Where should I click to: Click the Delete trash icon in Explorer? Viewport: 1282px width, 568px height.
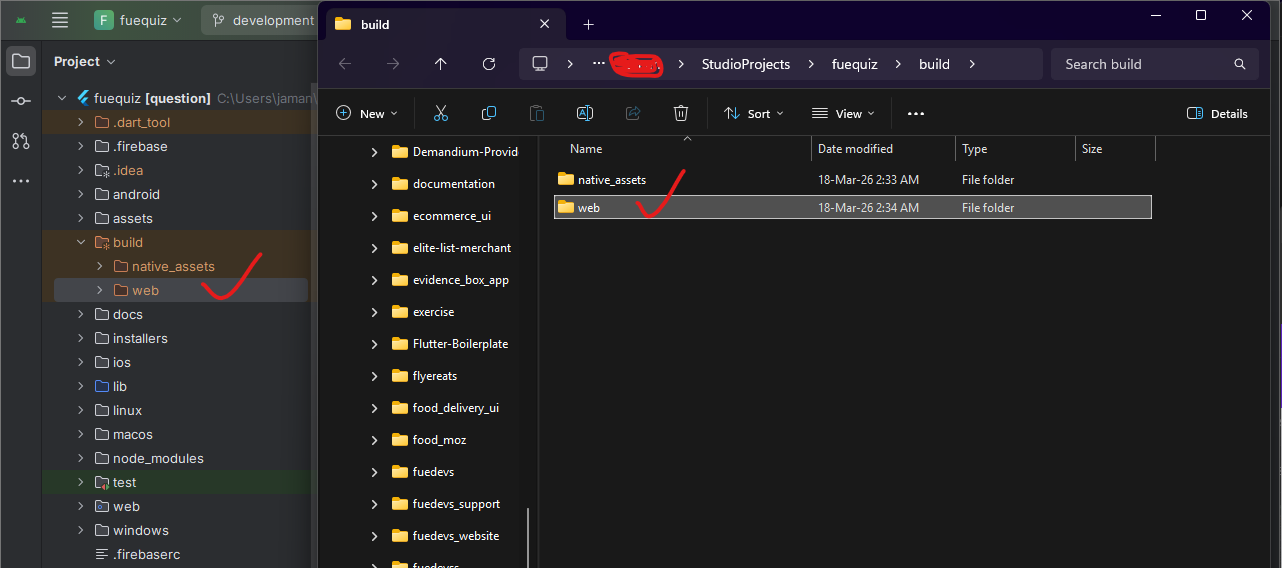pos(681,113)
